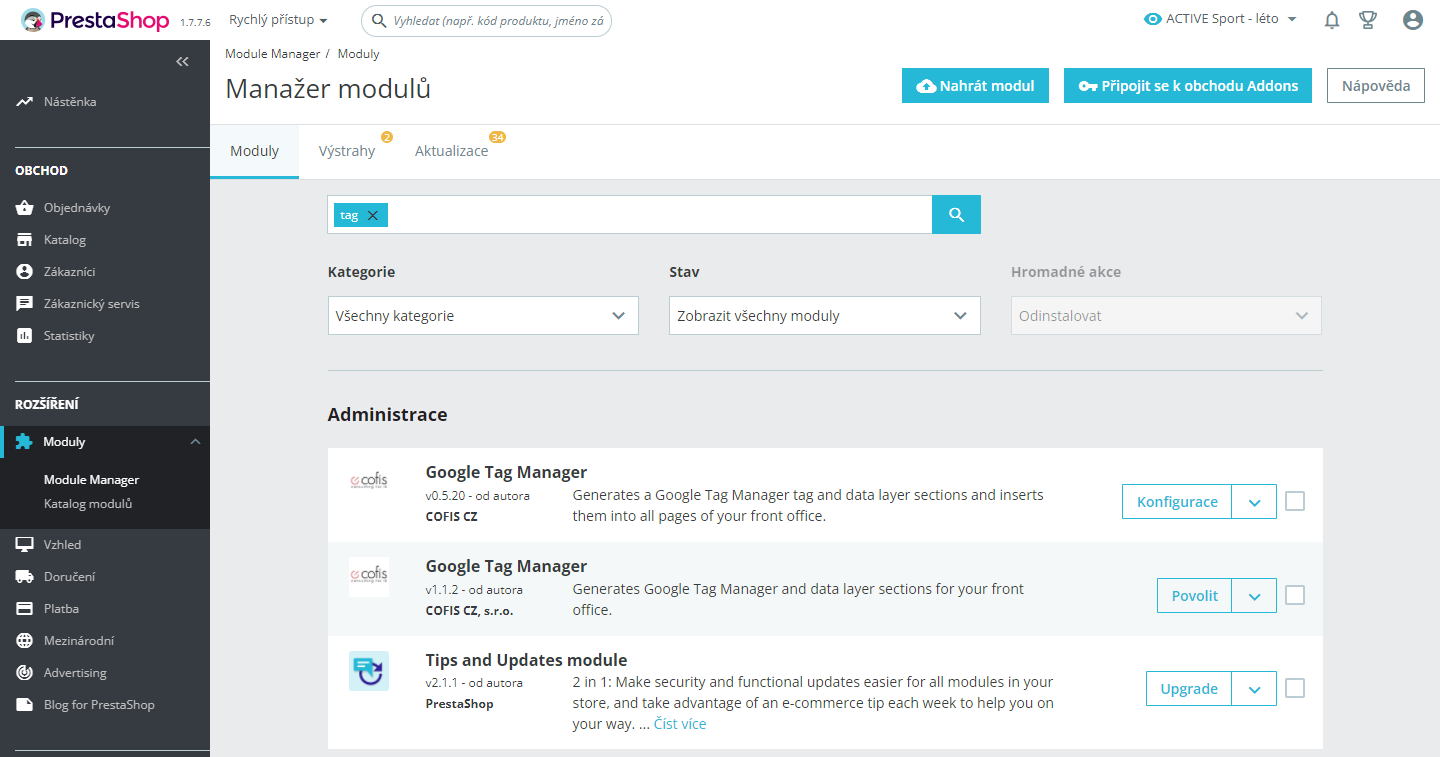Image resolution: width=1440 pixels, height=757 pixels.
Task: Click the trophy merchant expertise icon
Action: (x=1368, y=20)
